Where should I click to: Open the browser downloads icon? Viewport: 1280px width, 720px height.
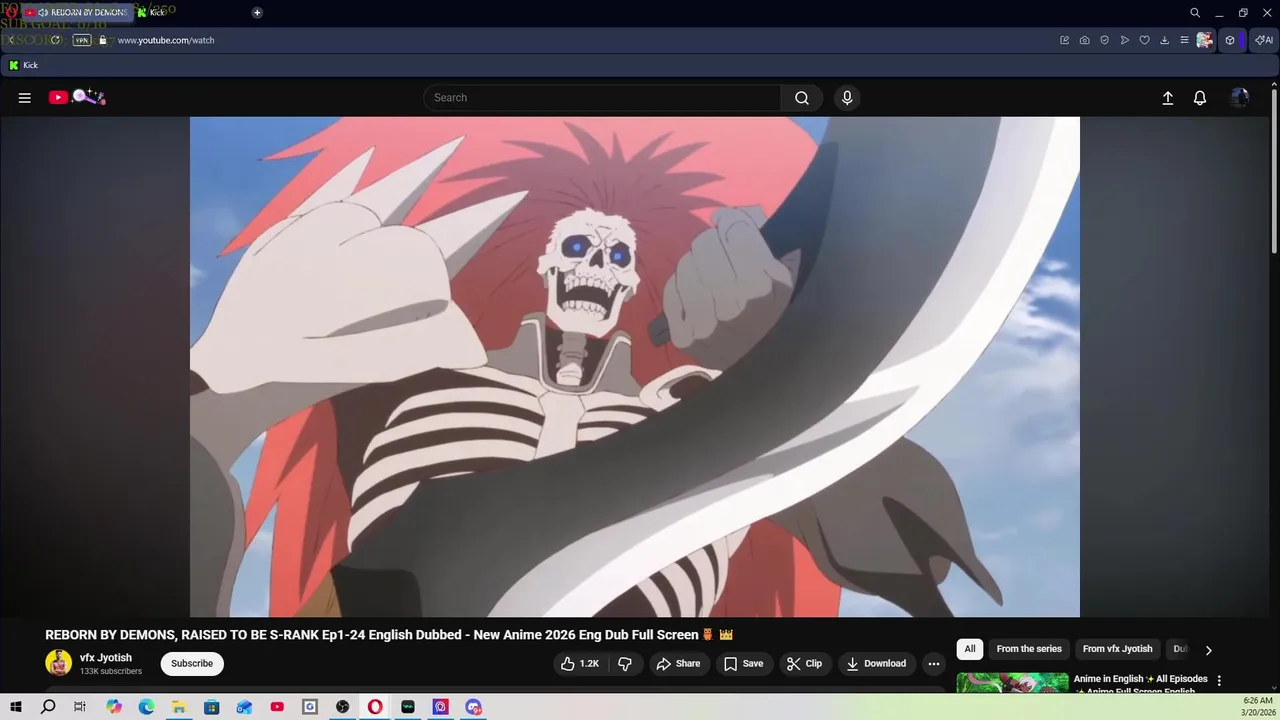1165,40
